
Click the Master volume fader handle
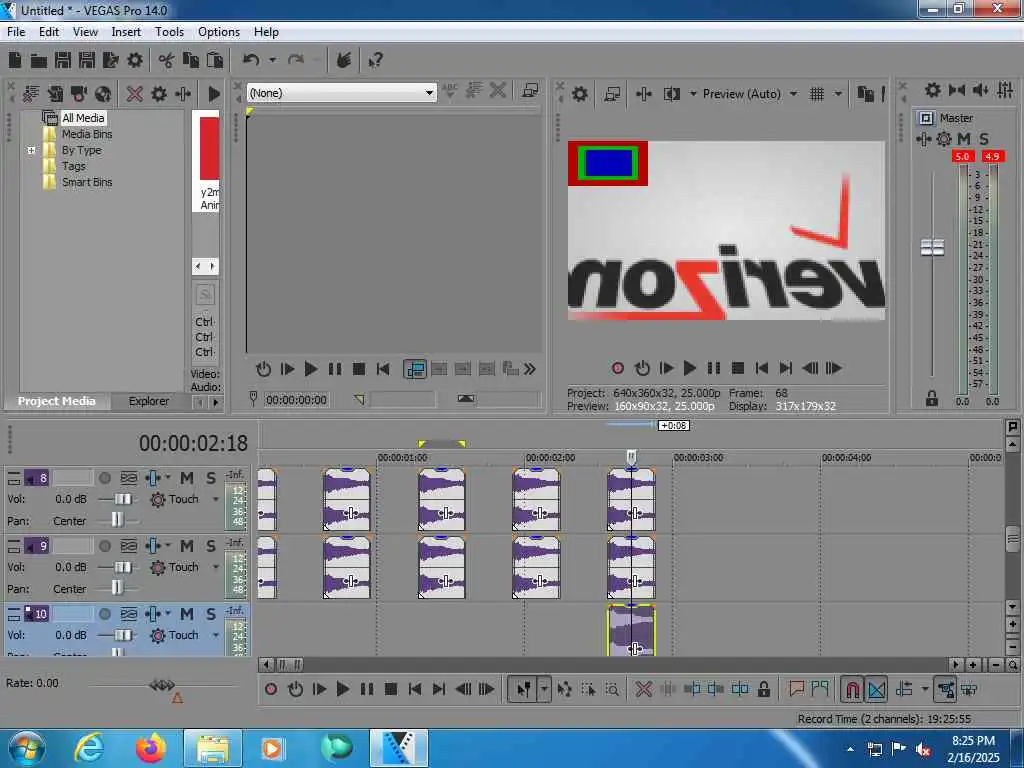click(932, 248)
